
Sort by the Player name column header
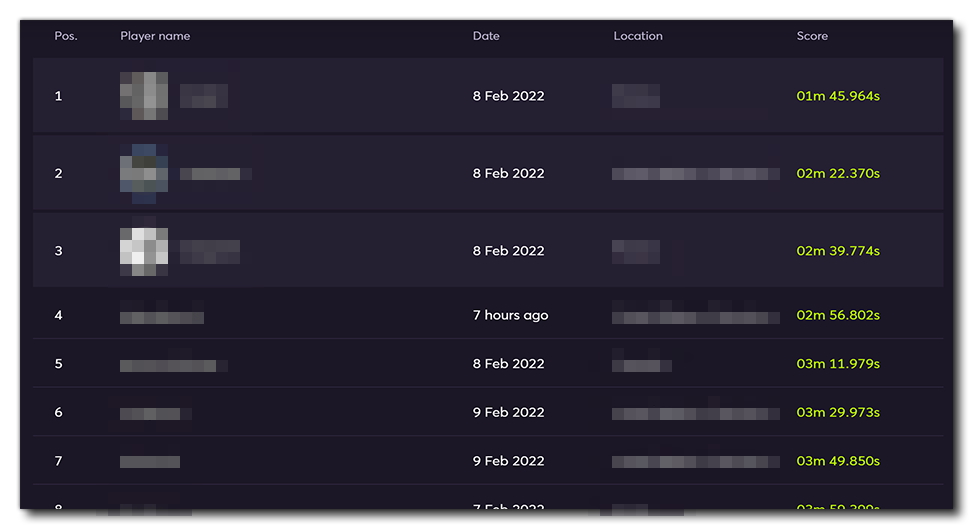[155, 36]
